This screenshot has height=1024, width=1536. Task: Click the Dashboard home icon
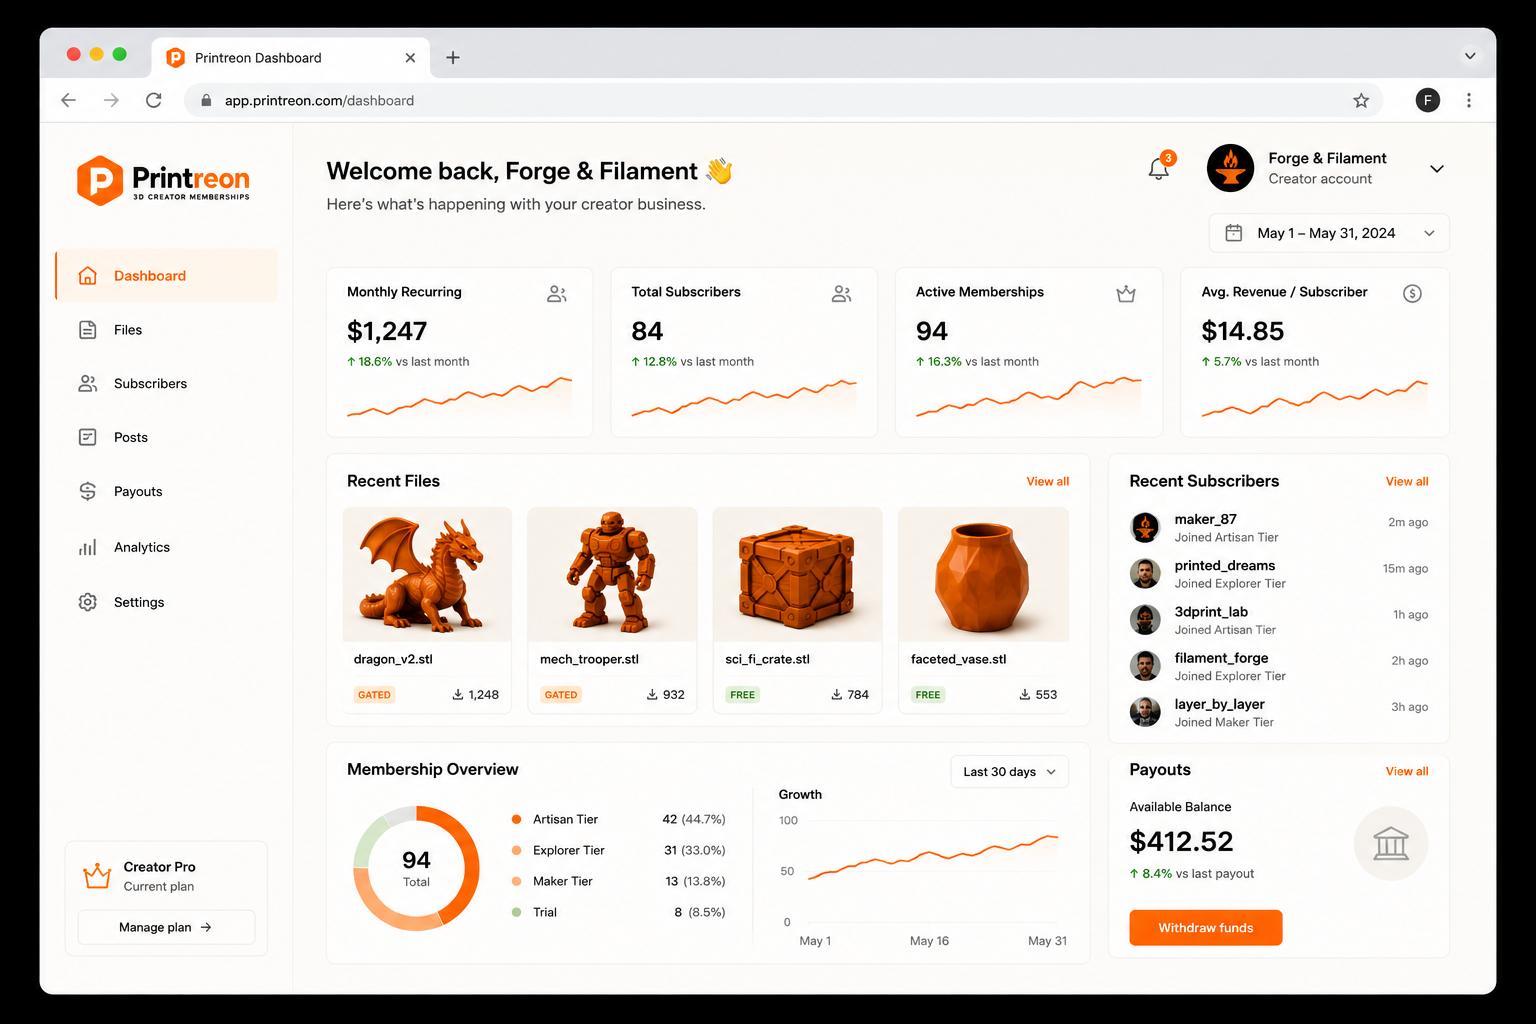pos(88,276)
